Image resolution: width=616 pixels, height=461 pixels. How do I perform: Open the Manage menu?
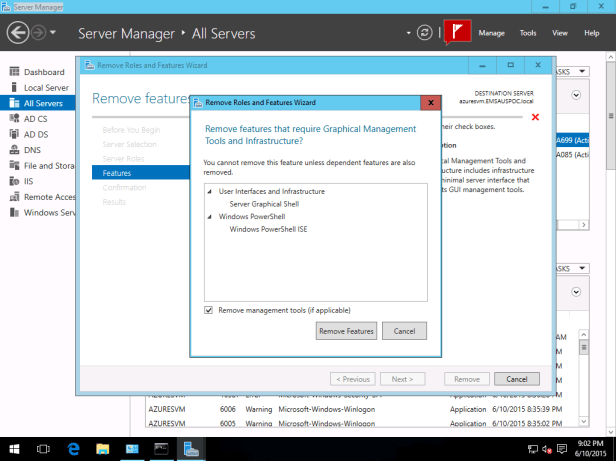[491, 33]
